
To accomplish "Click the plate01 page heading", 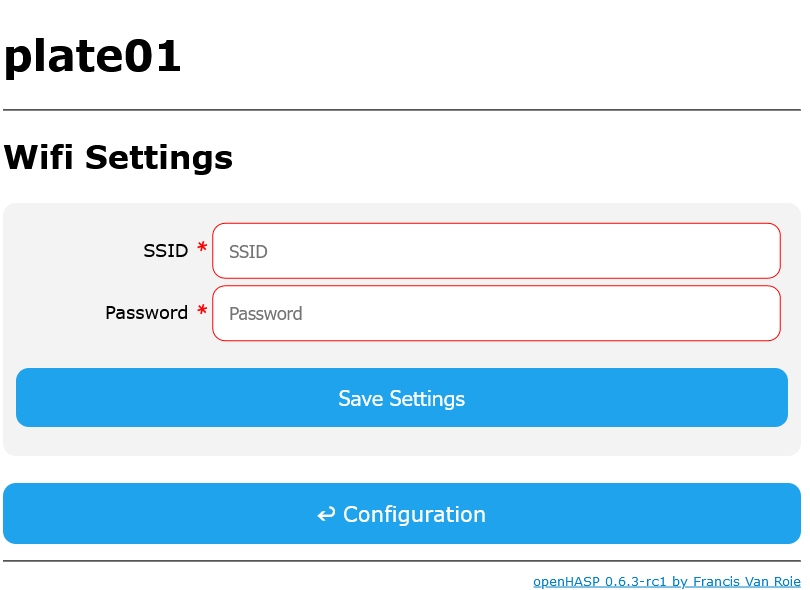I will point(93,57).
